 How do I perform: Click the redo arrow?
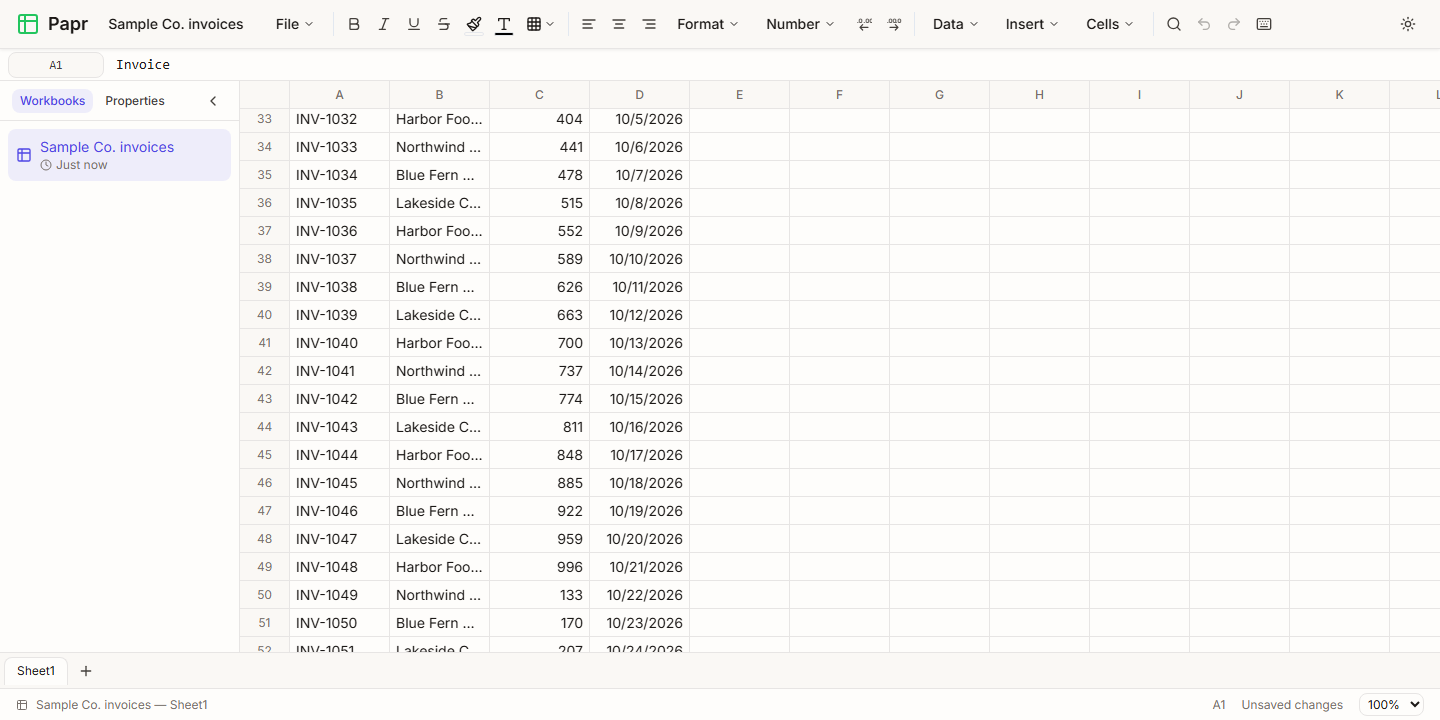click(x=1234, y=24)
